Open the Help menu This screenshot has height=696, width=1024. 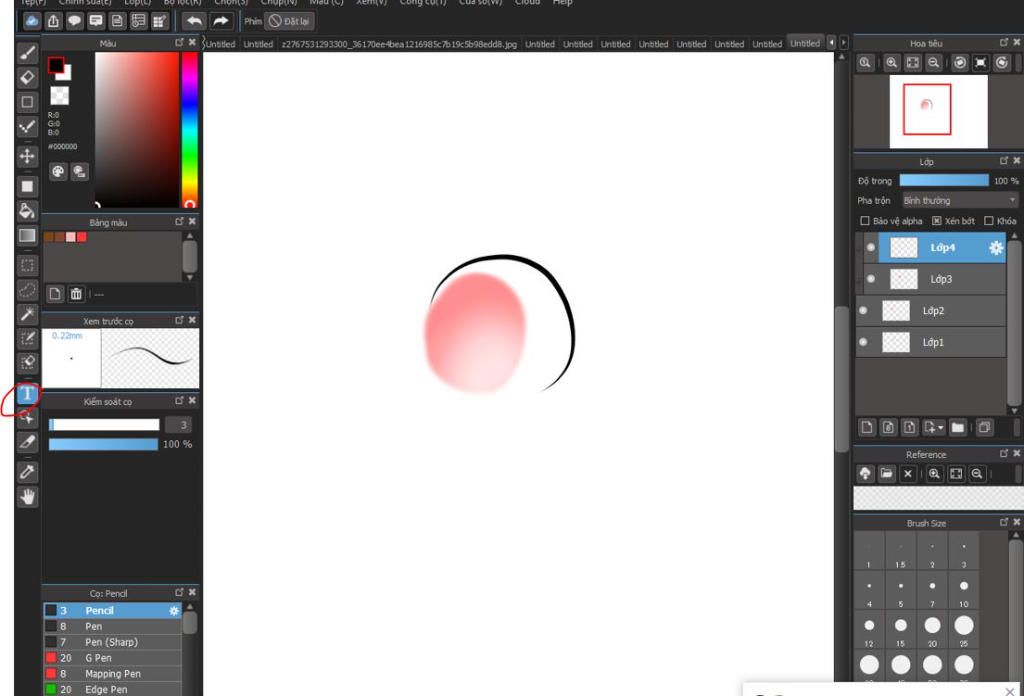coord(562,3)
